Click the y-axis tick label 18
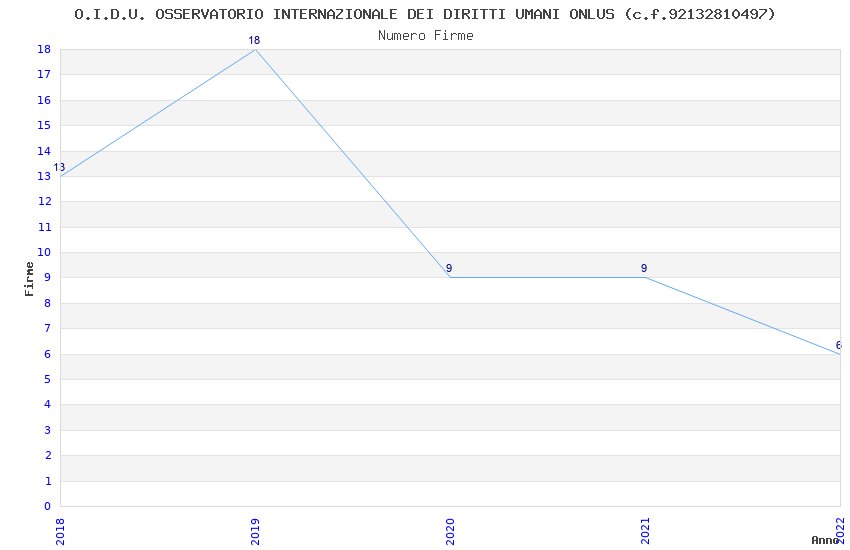Image resolution: width=850 pixels, height=550 pixels. (x=44, y=49)
